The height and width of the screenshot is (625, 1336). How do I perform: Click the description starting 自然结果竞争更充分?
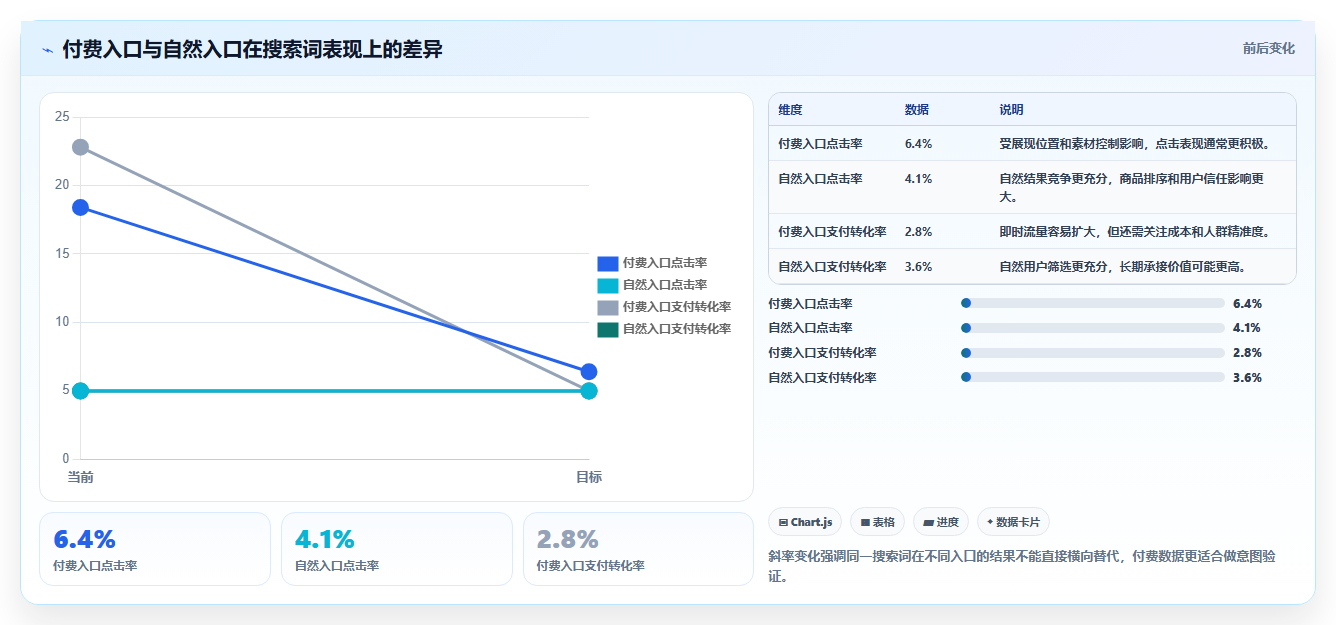tap(1133, 187)
